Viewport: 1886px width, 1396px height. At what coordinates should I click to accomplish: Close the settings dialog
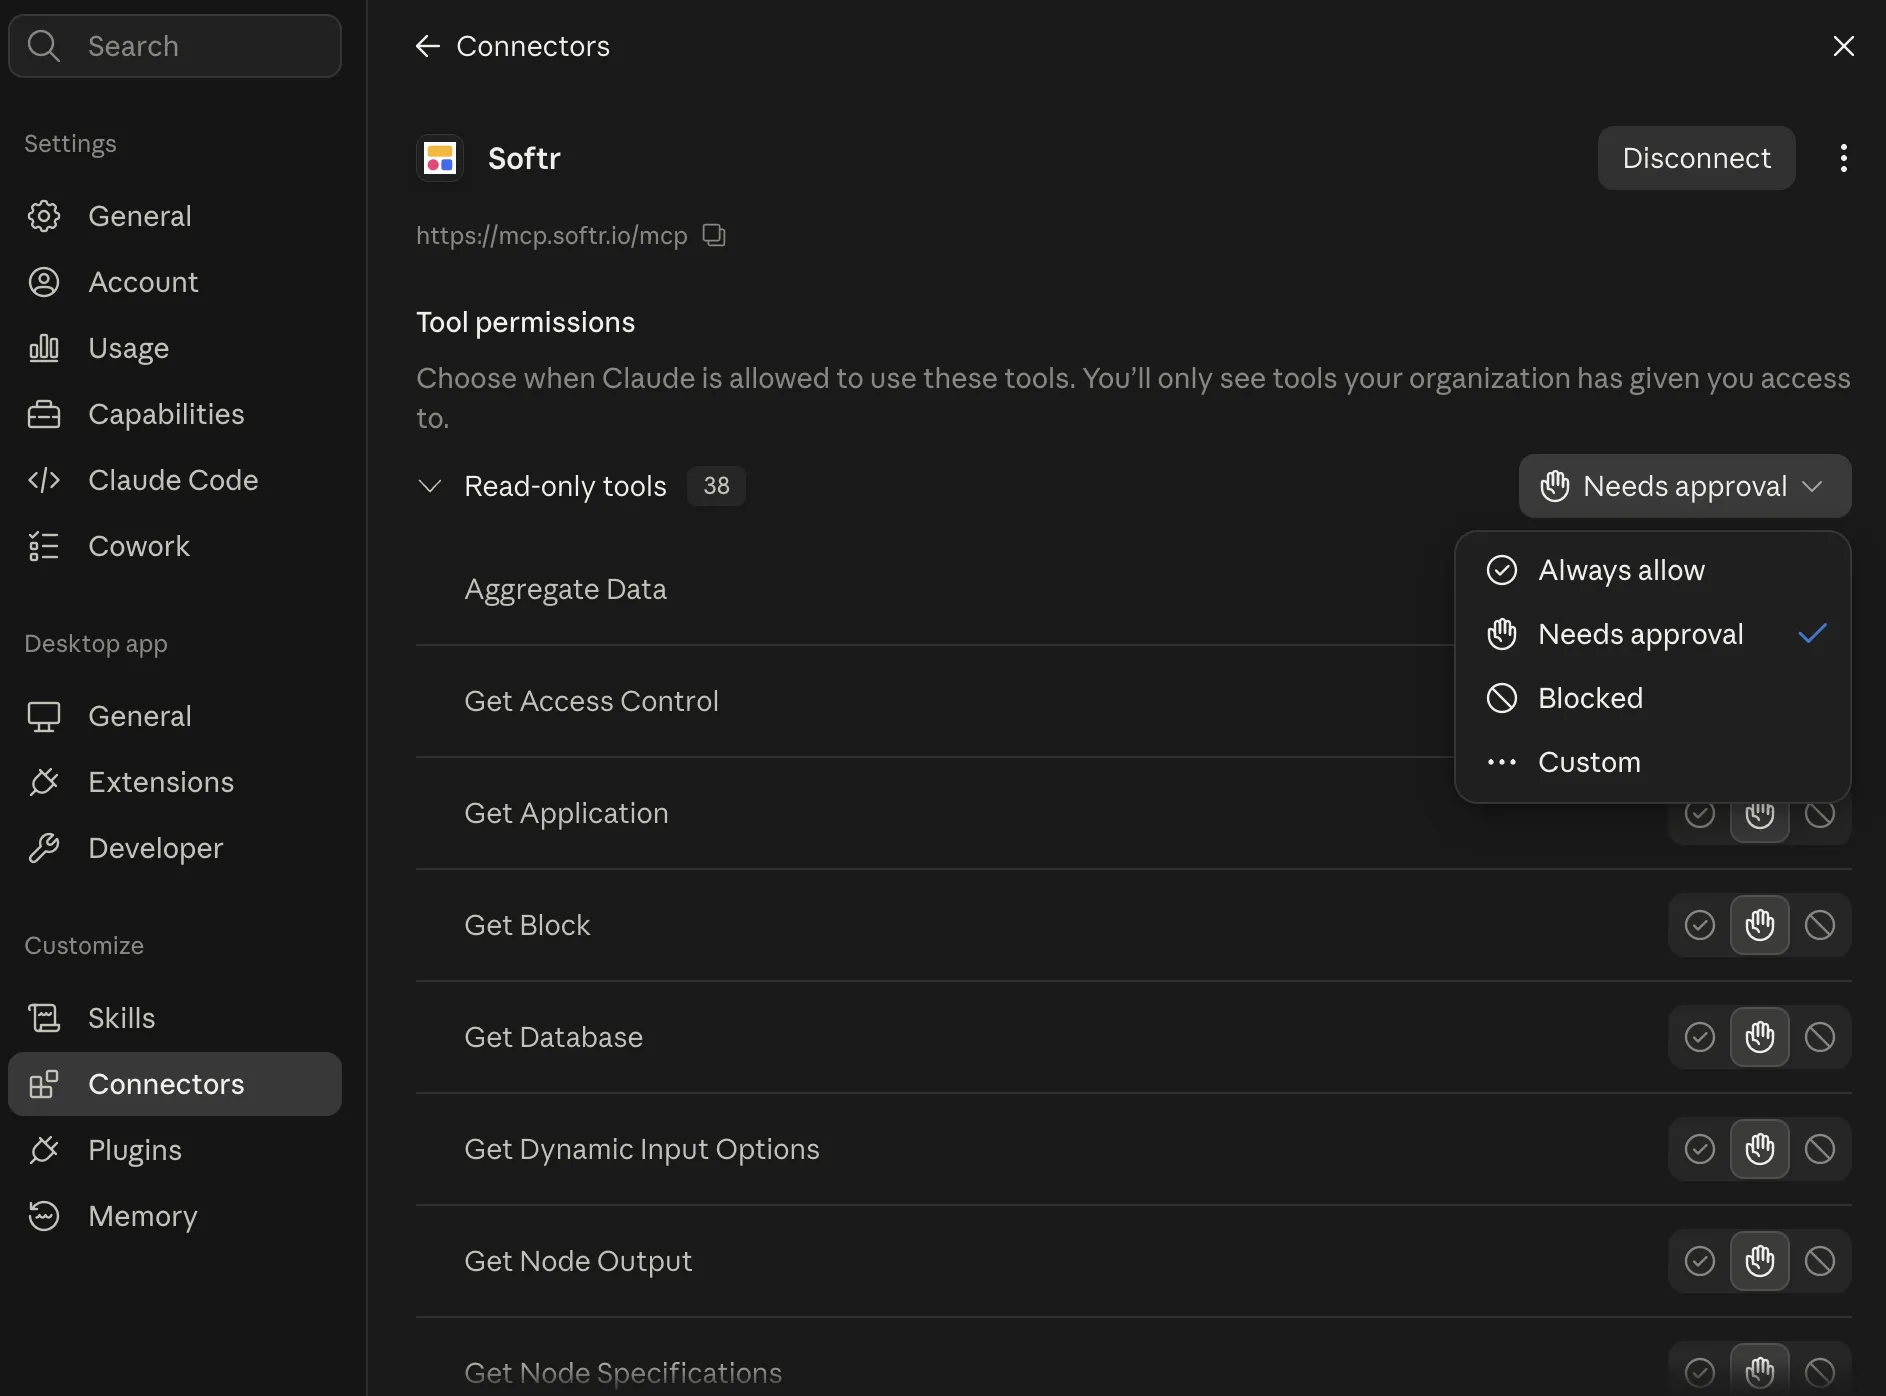click(1844, 46)
